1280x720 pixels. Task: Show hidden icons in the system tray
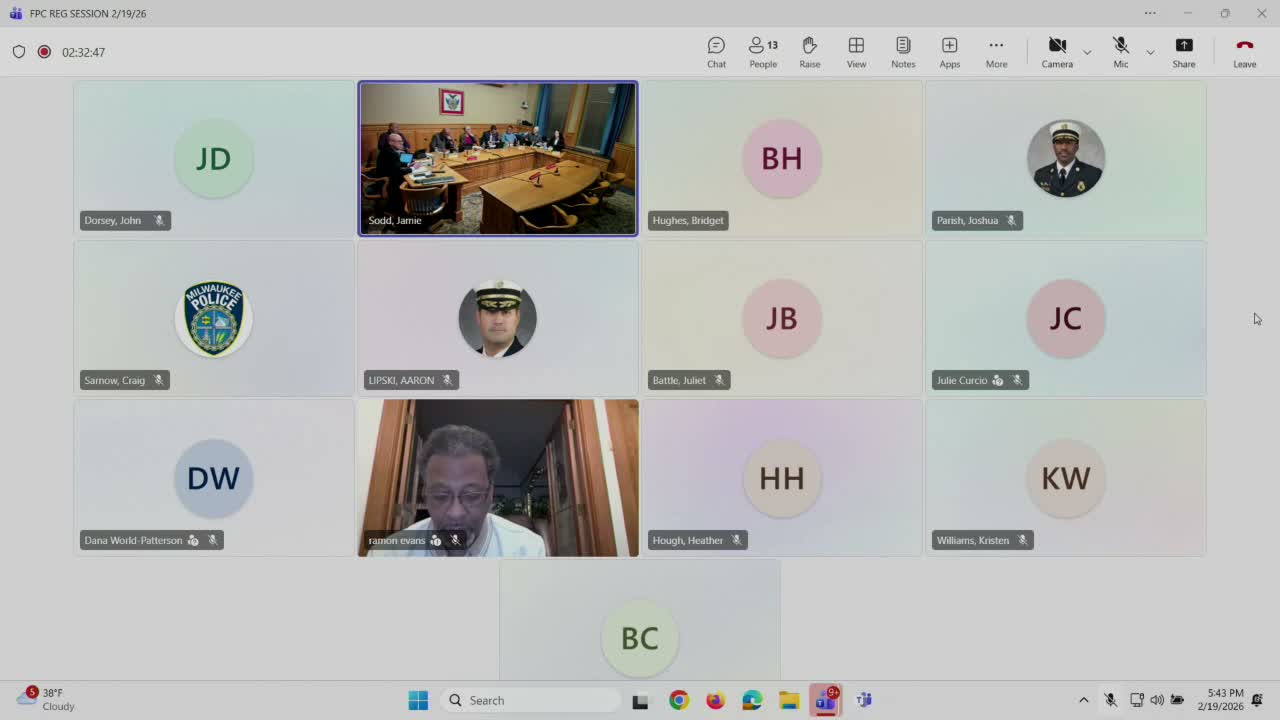click(1083, 700)
